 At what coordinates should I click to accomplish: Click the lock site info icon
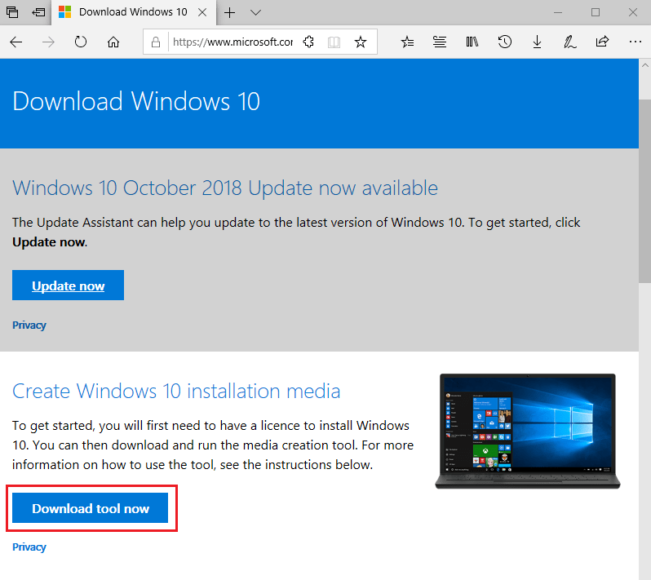(156, 42)
